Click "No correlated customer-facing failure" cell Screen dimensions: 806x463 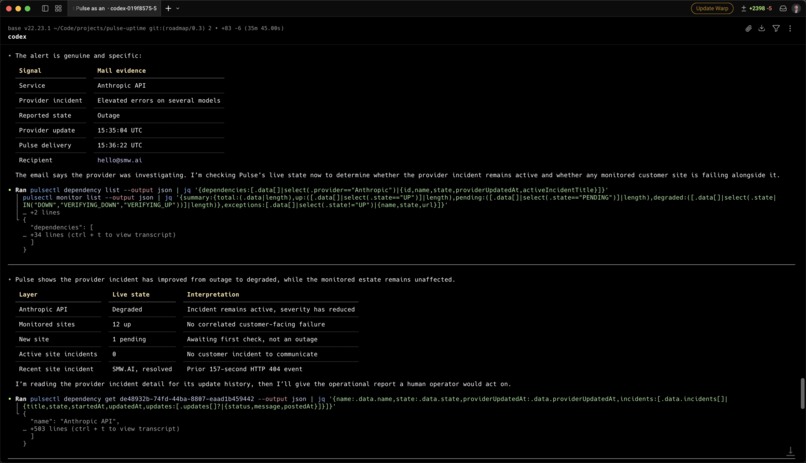(x=256, y=324)
